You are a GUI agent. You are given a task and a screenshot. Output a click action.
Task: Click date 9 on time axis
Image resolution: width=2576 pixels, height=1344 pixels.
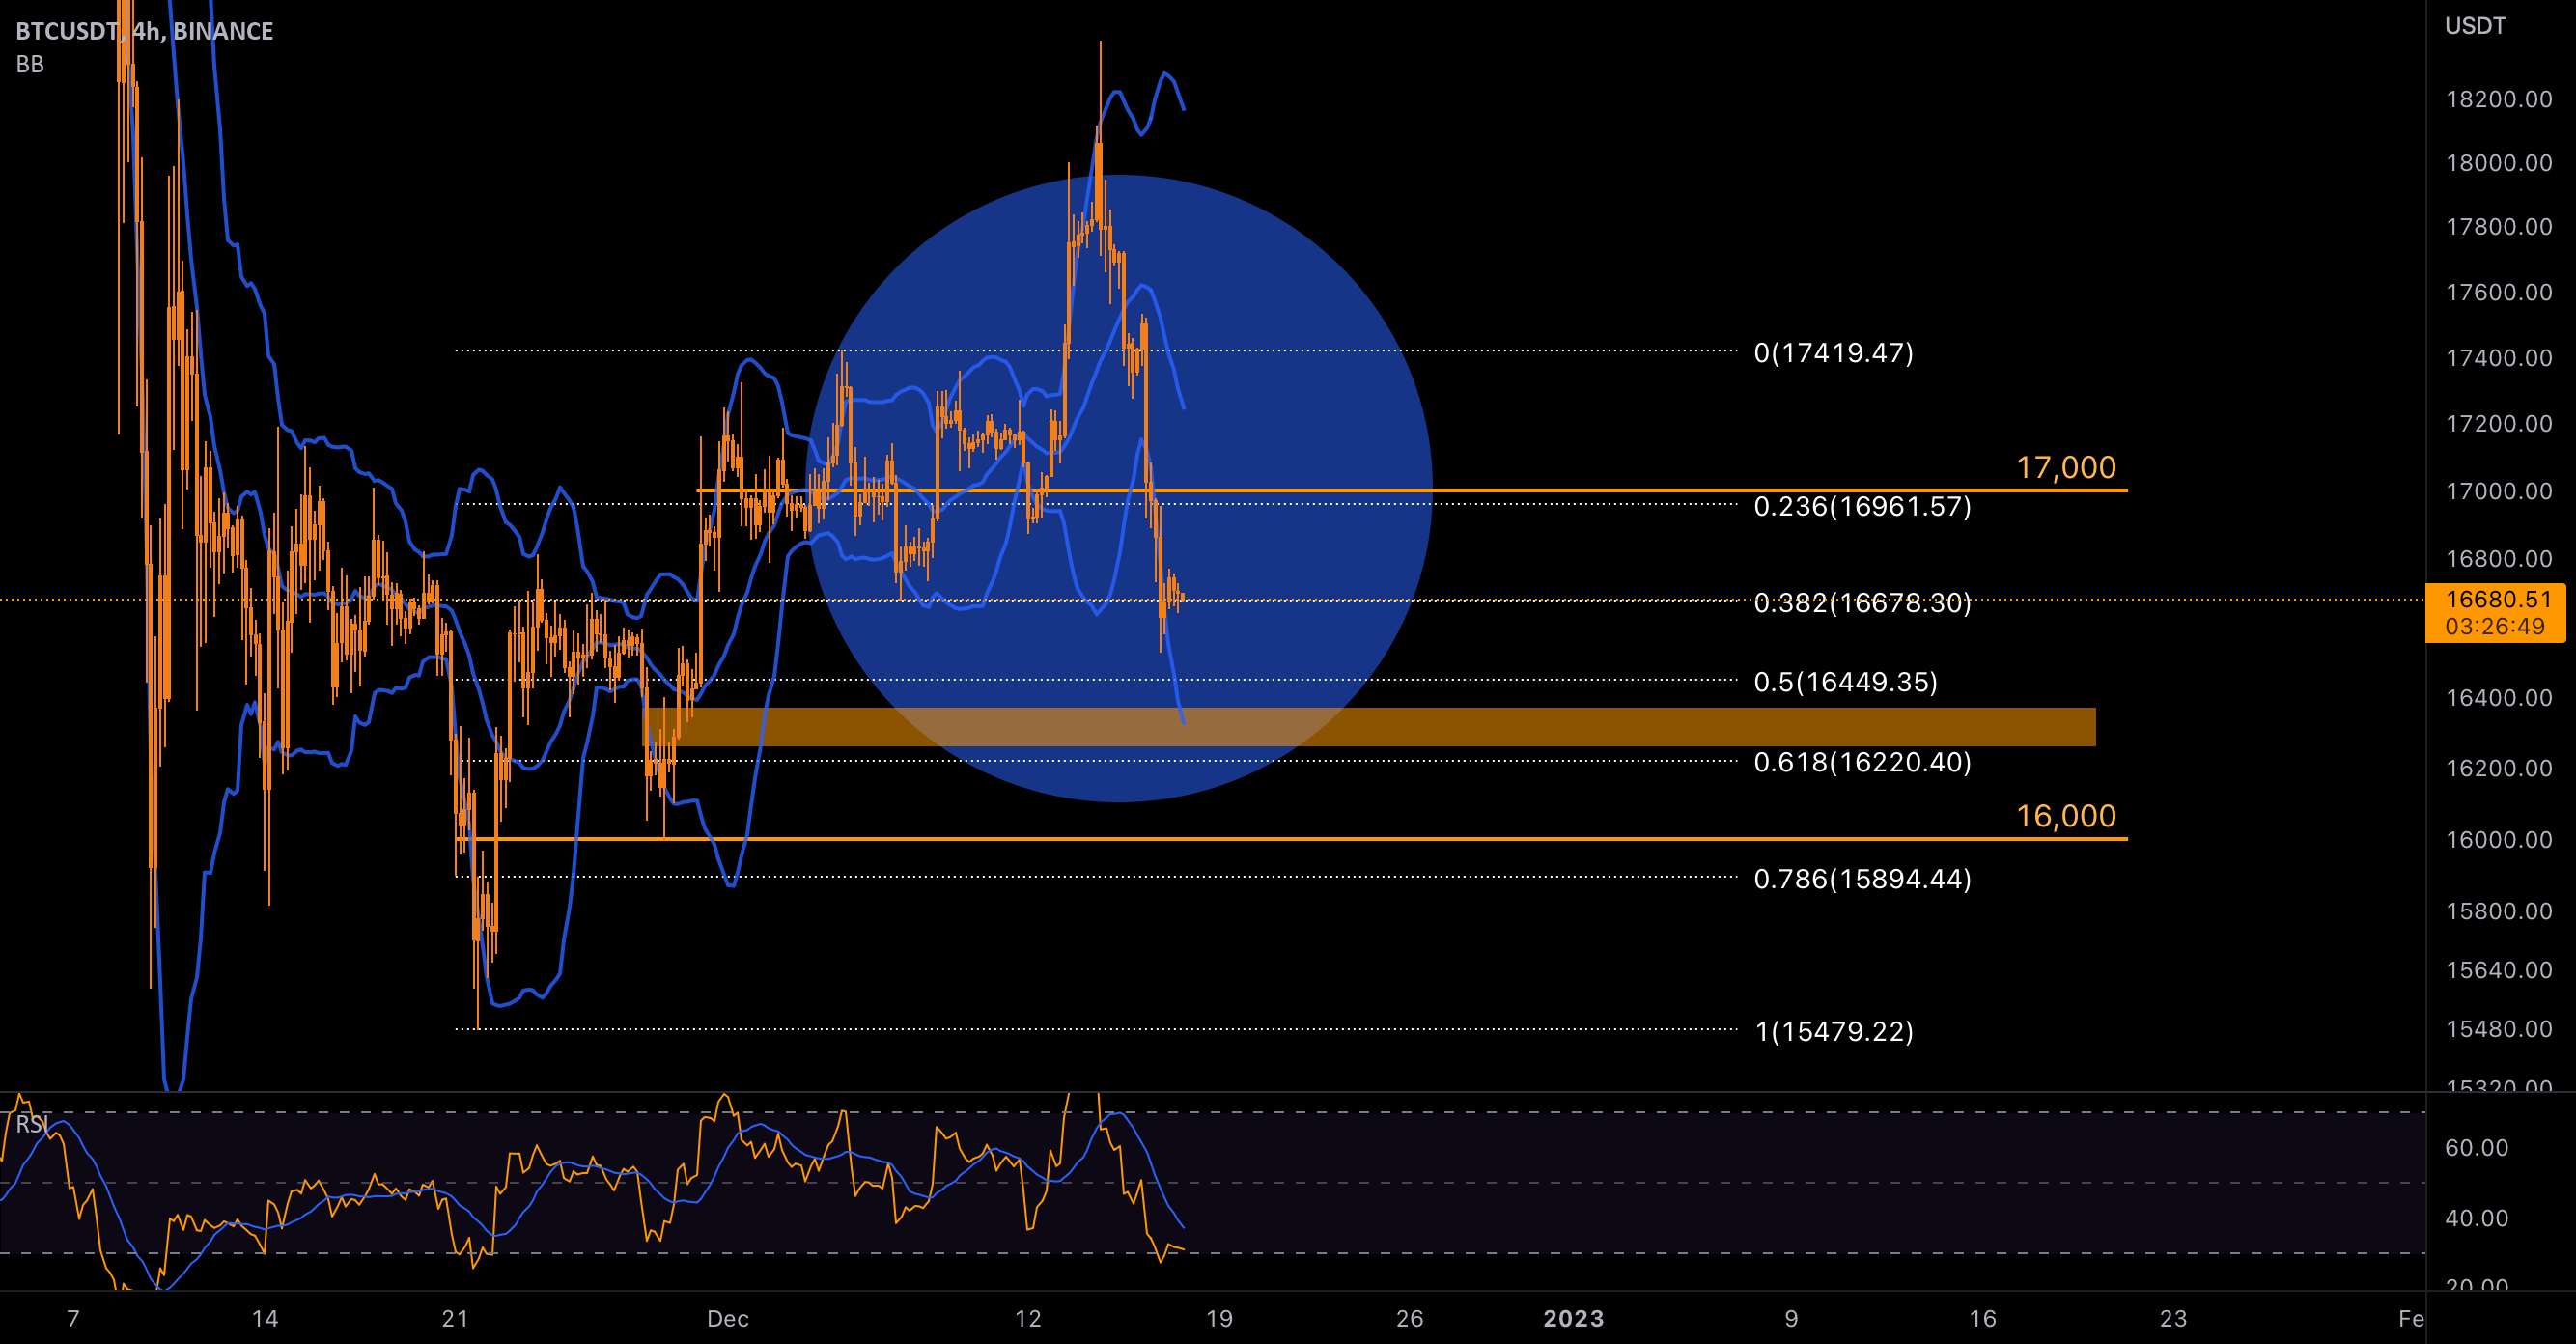coord(1792,1319)
